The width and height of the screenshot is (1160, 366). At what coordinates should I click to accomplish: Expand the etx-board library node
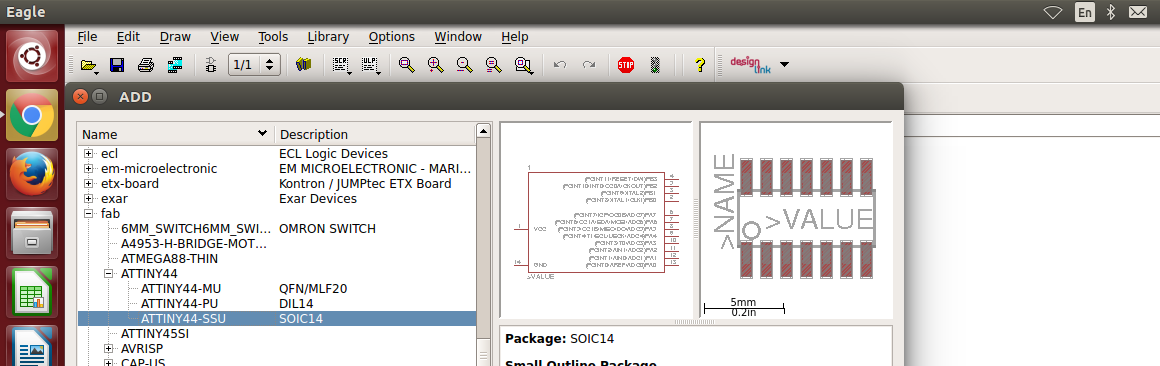pyautogui.click(x=89, y=183)
